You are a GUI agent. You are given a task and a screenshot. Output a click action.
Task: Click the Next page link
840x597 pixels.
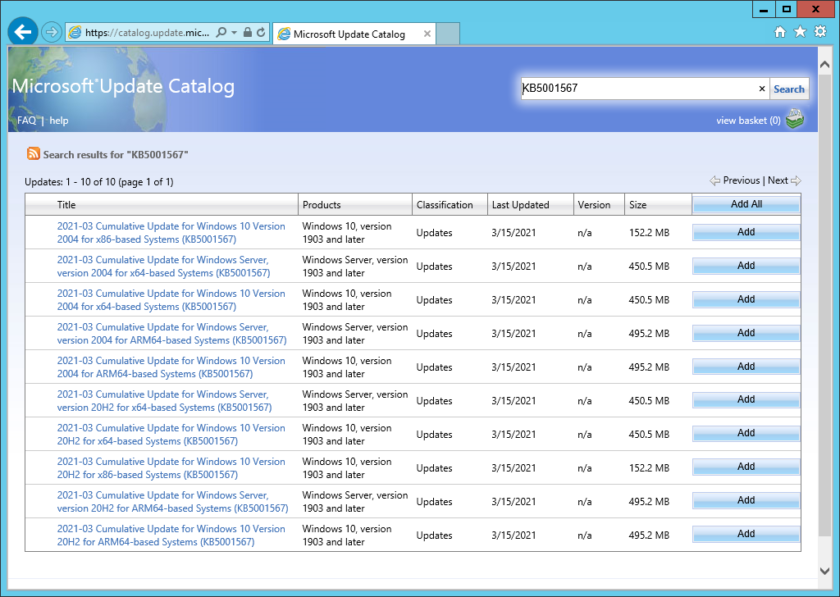click(778, 181)
